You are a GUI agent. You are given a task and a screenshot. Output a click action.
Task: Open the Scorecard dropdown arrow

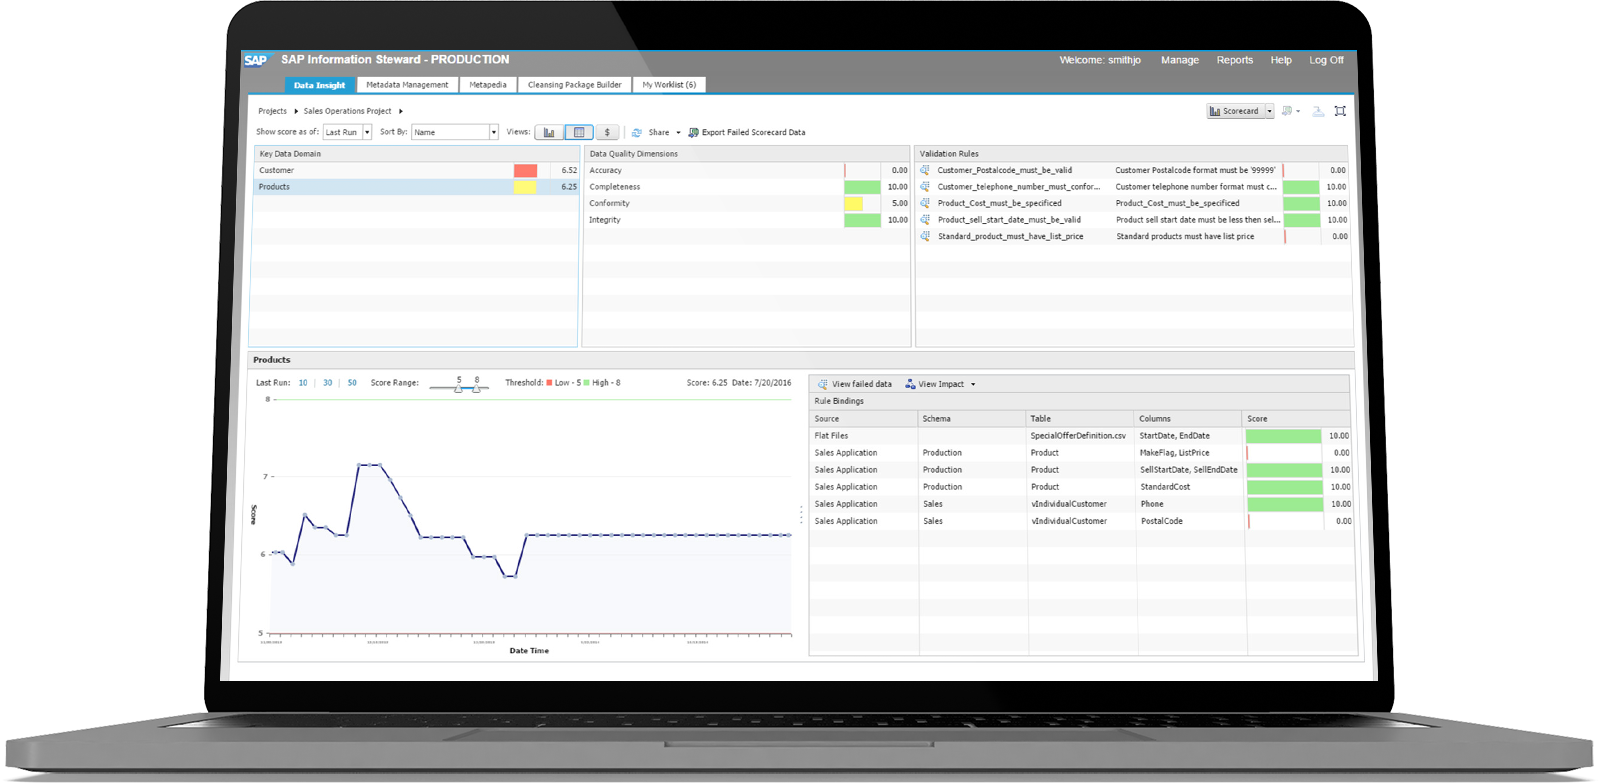(1270, 111)
